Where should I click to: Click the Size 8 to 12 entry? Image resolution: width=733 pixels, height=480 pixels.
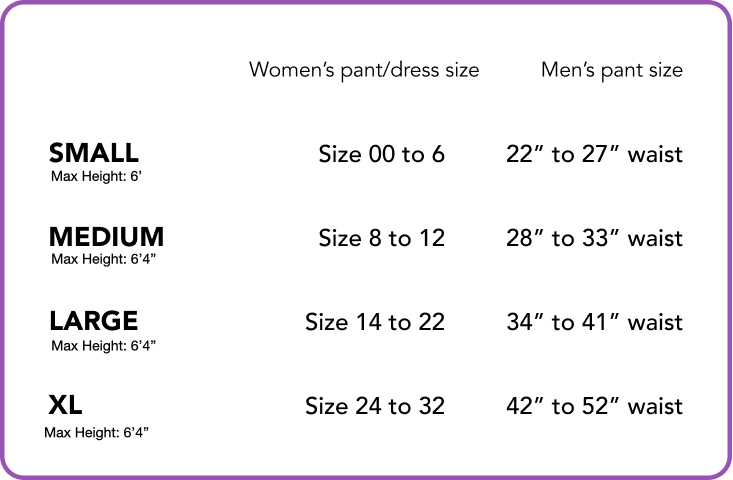pyautogui.click(x=381, y=239)
